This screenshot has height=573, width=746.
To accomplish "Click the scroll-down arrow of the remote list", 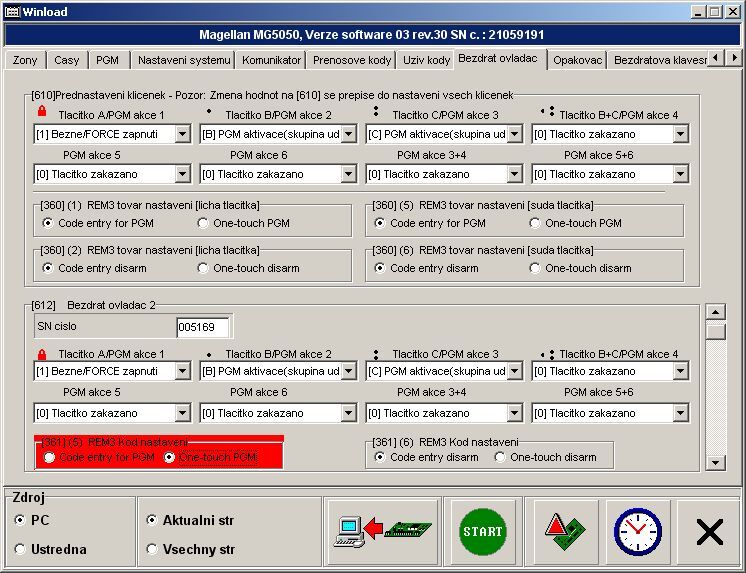I will coord(715,462).
